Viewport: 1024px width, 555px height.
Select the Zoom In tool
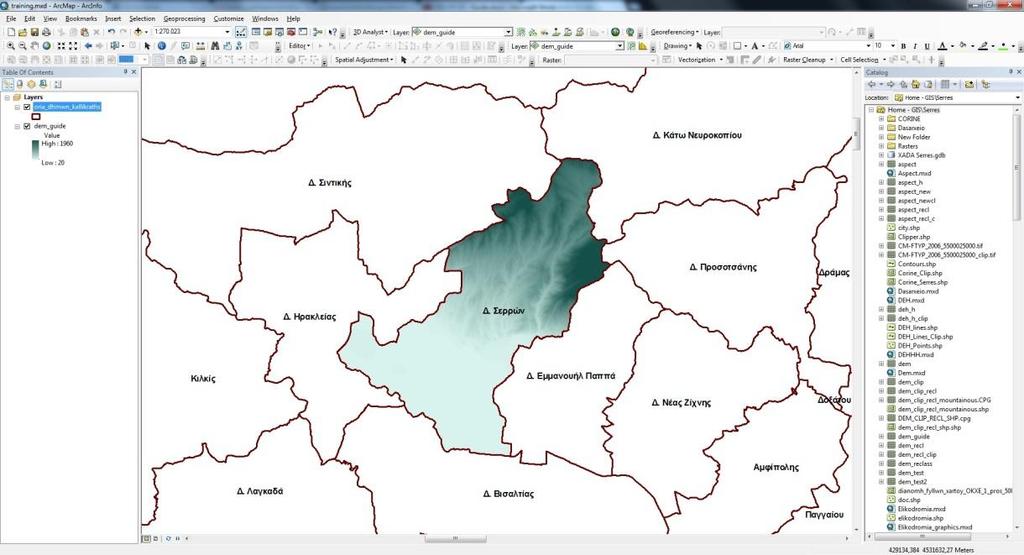pyautogui.click(x=10, y=46)
